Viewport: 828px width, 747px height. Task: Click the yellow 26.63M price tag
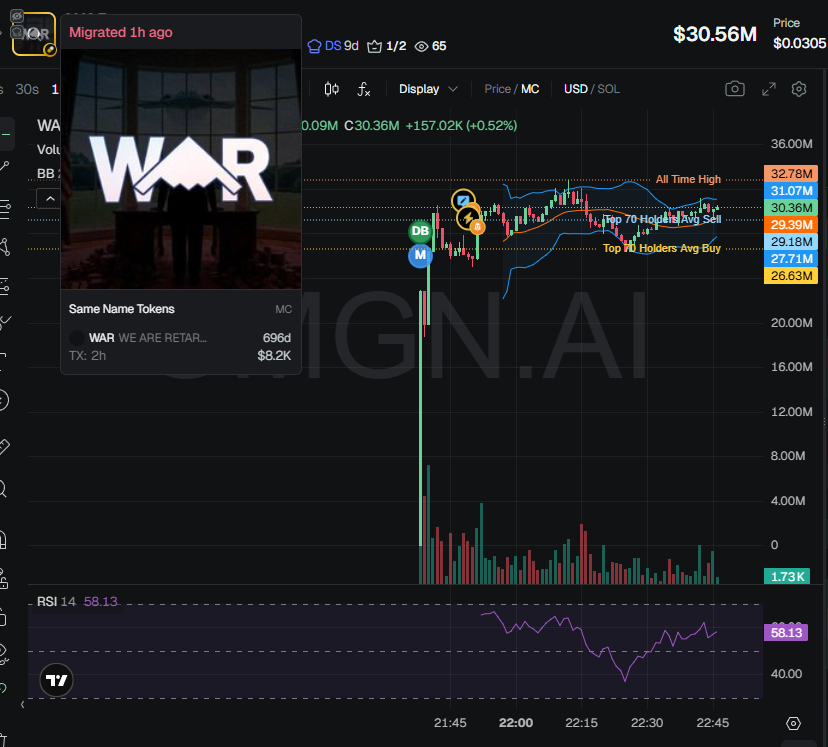791,276
